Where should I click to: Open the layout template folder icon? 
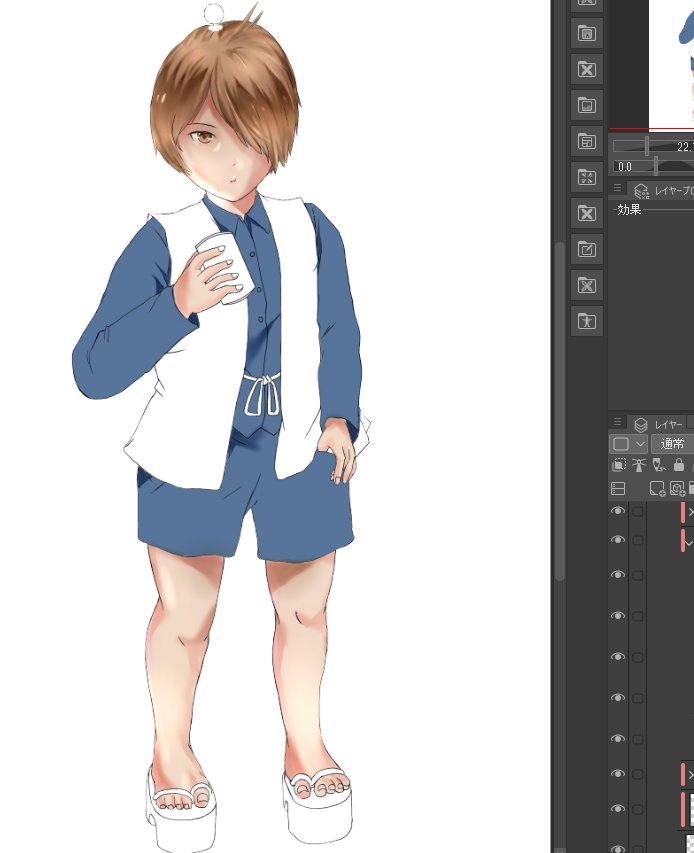(586, 141)
